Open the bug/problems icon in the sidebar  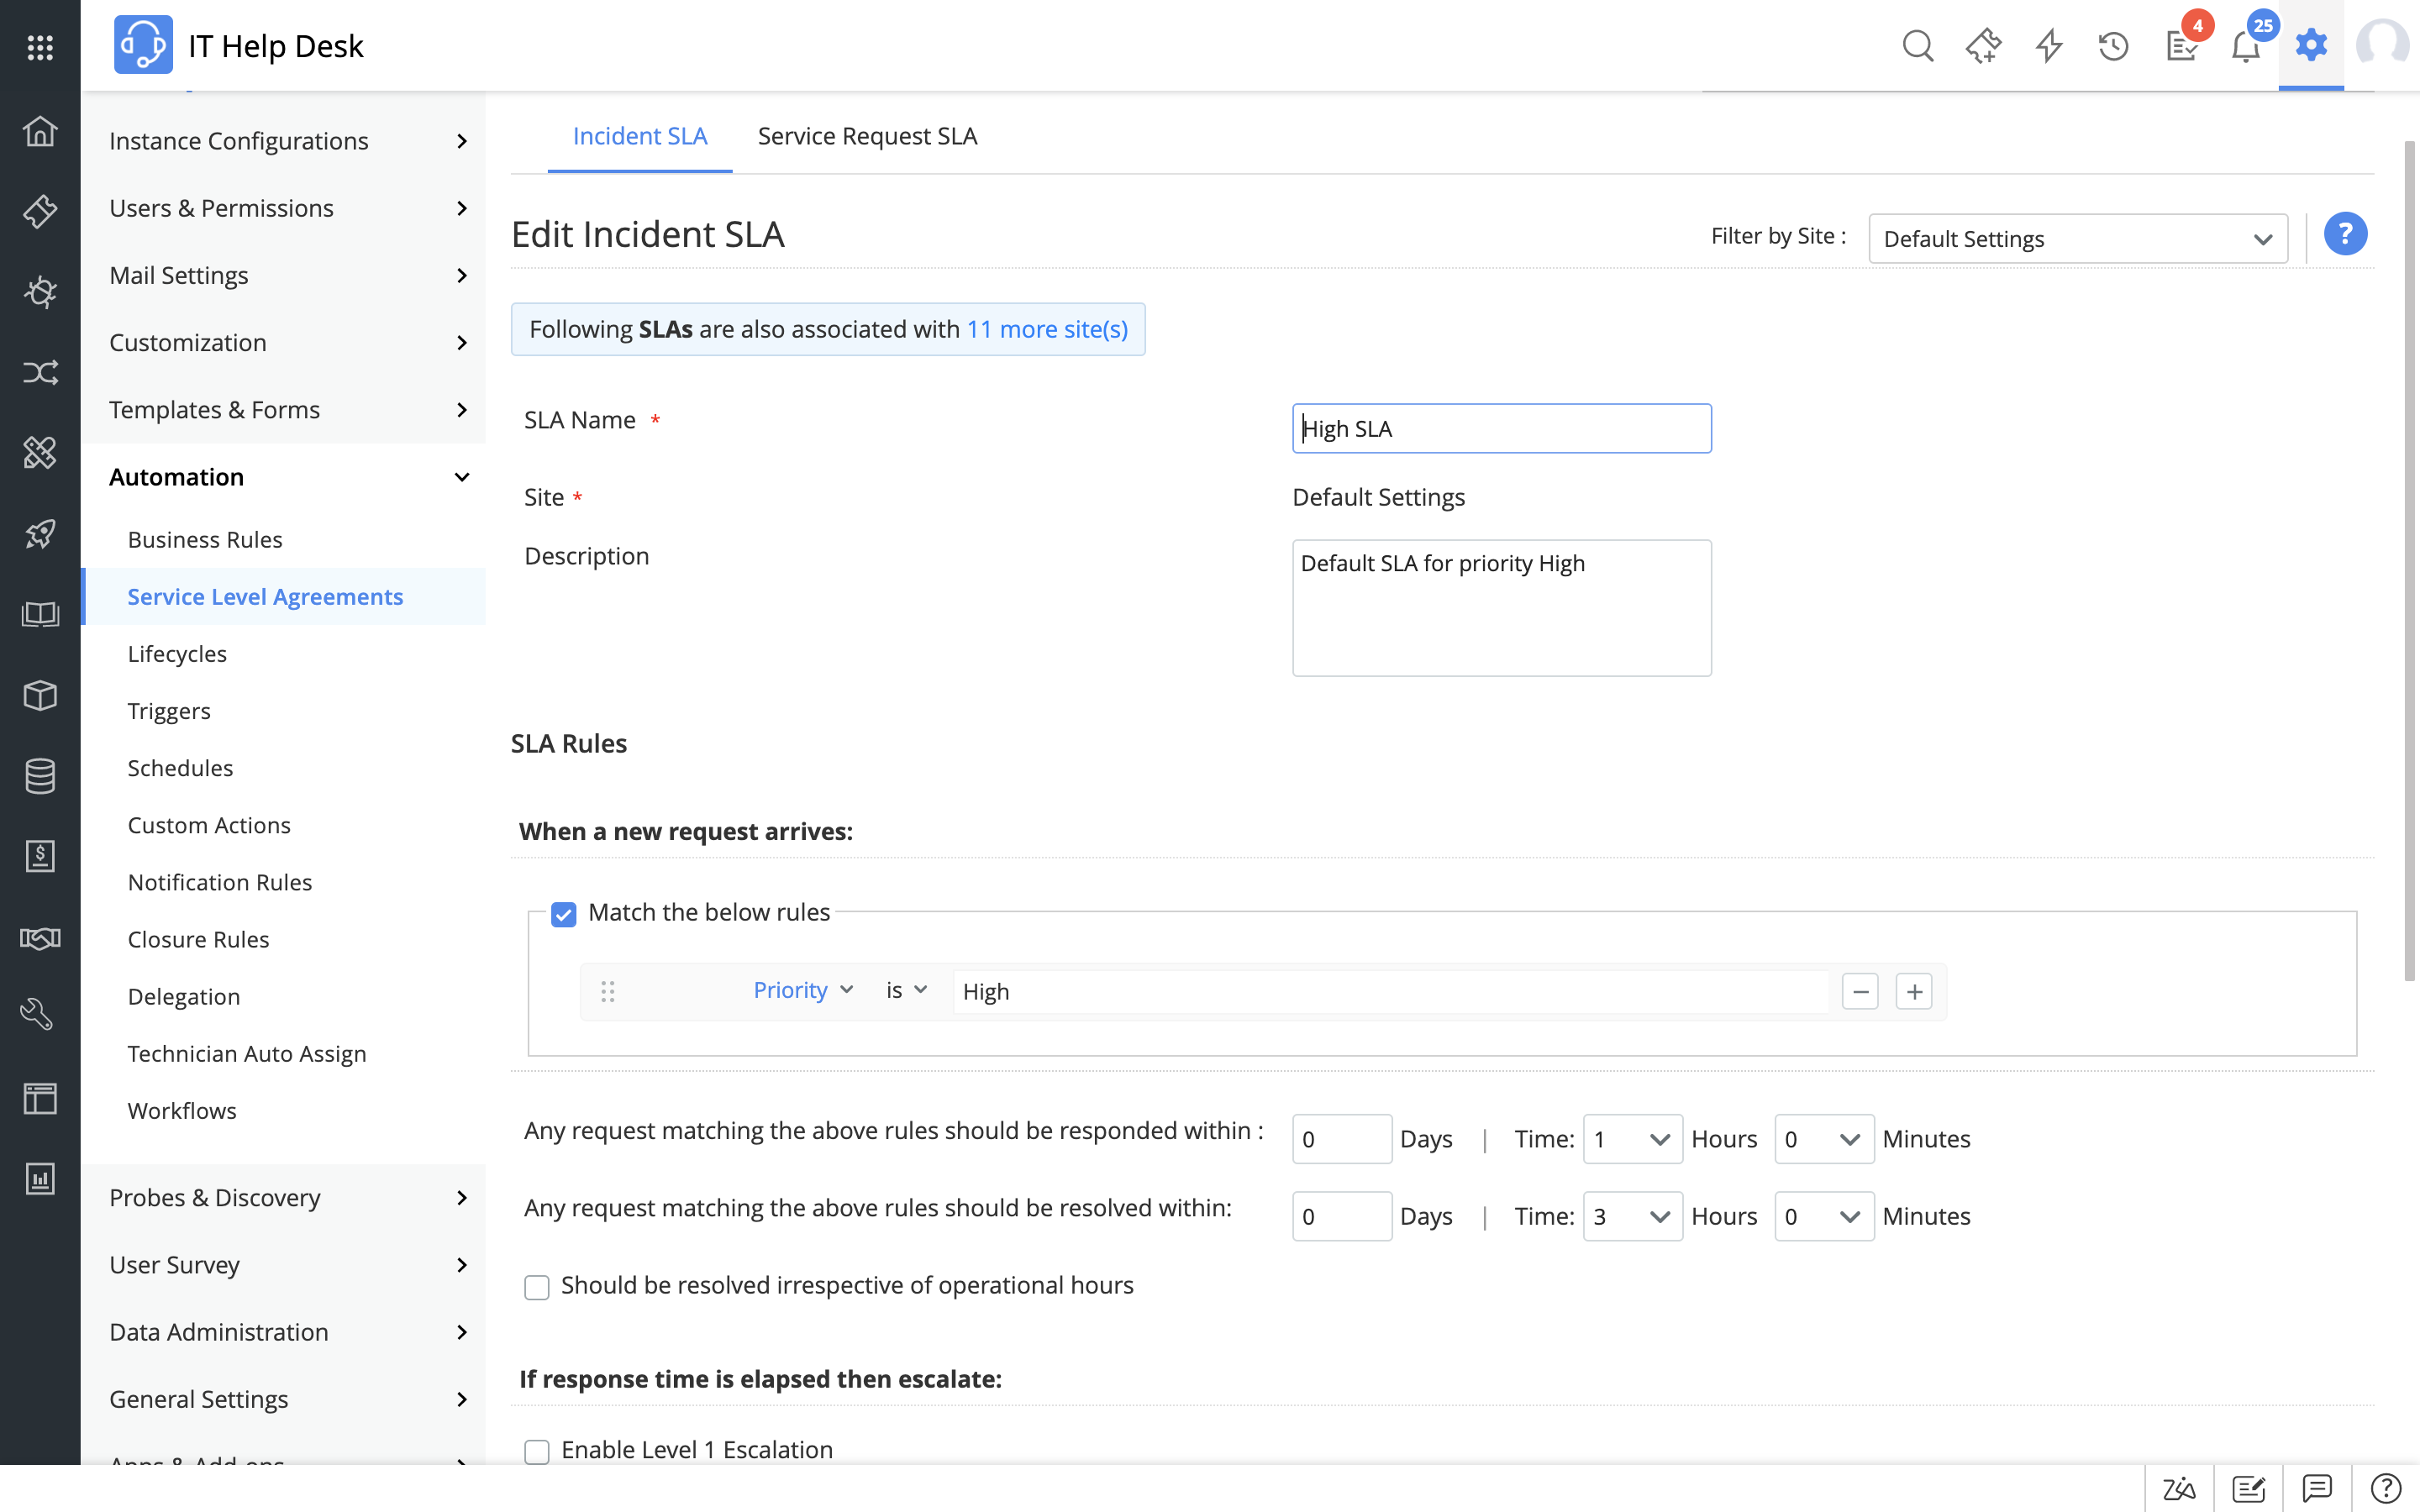coord(40,292)
